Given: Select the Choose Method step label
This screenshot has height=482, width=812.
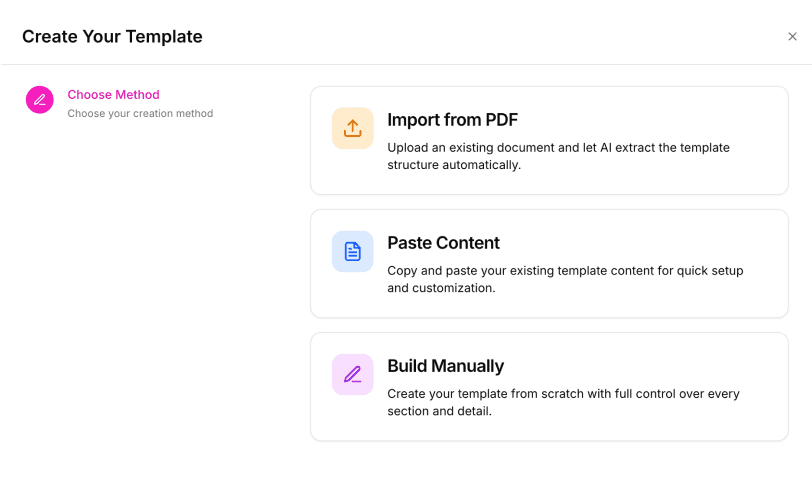Looking at the screenshot, I should pos(113,95).
